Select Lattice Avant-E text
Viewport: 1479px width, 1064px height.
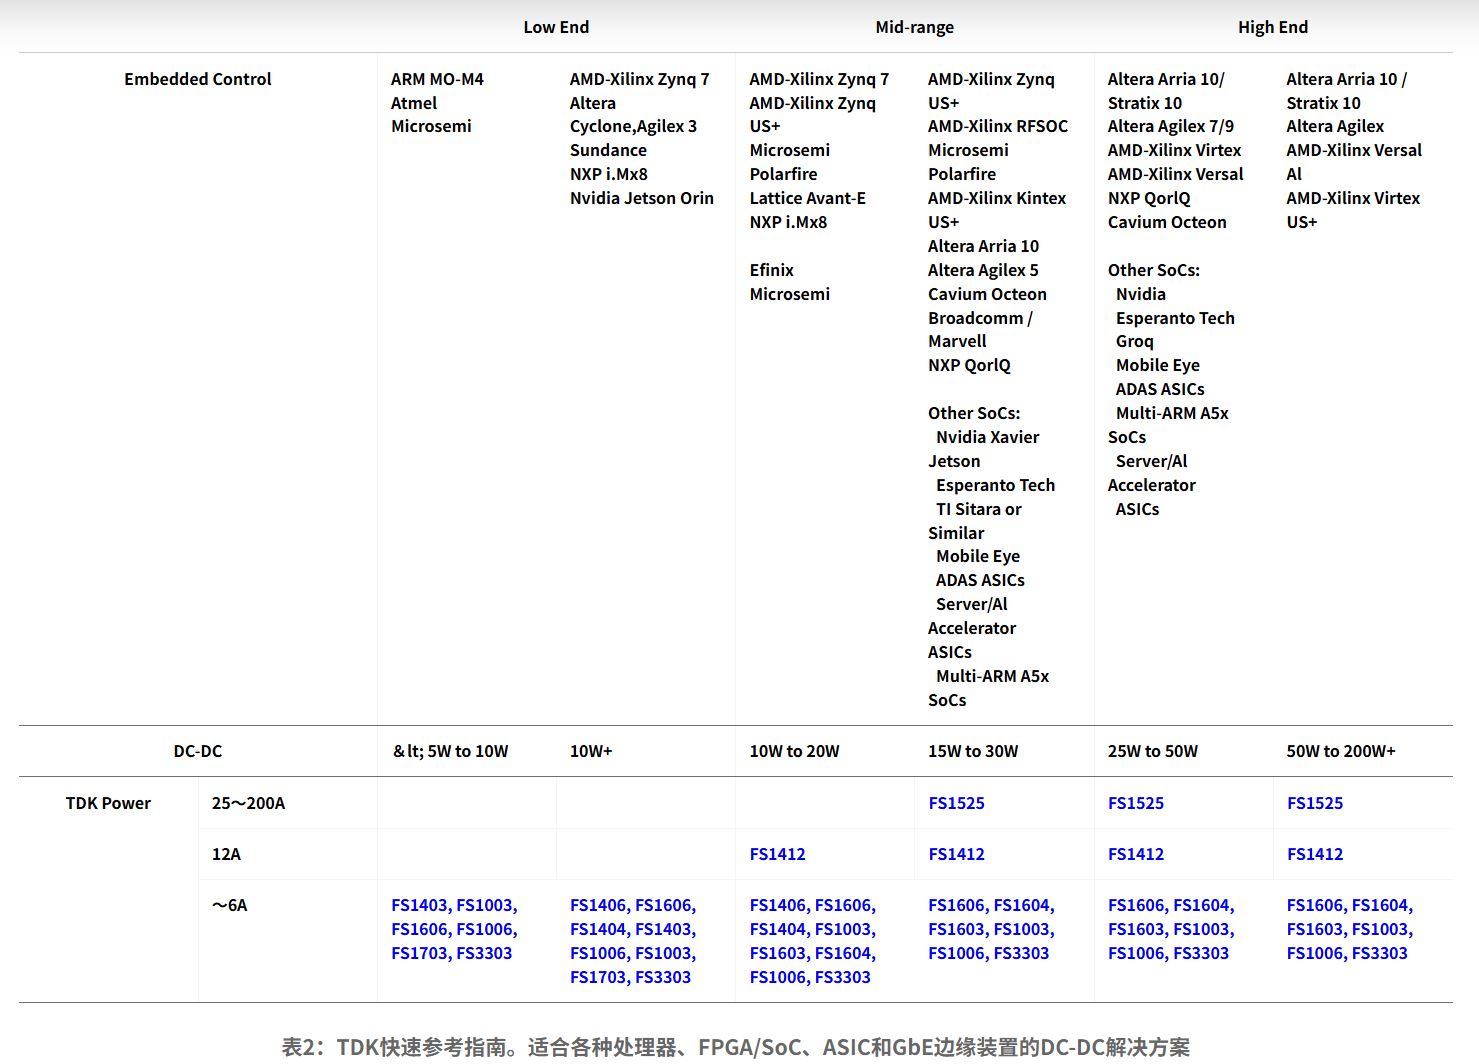pos(807,198)
